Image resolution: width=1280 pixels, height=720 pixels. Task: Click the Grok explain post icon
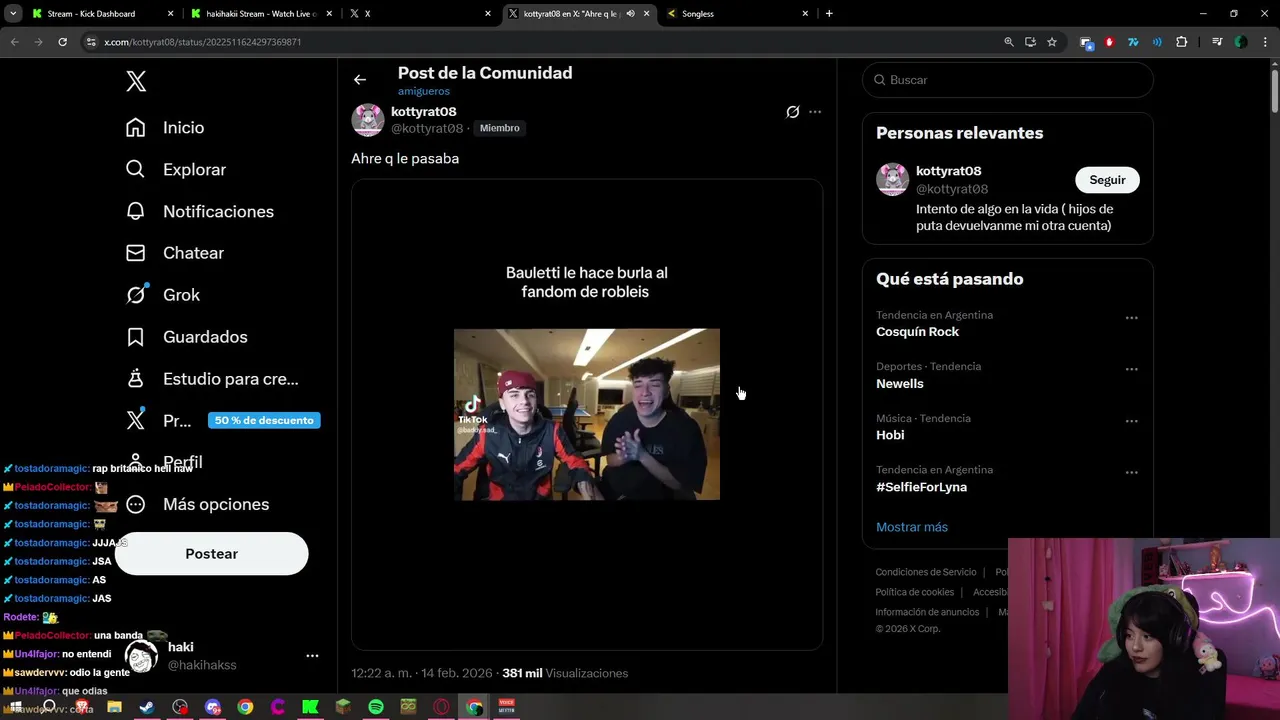793,112
